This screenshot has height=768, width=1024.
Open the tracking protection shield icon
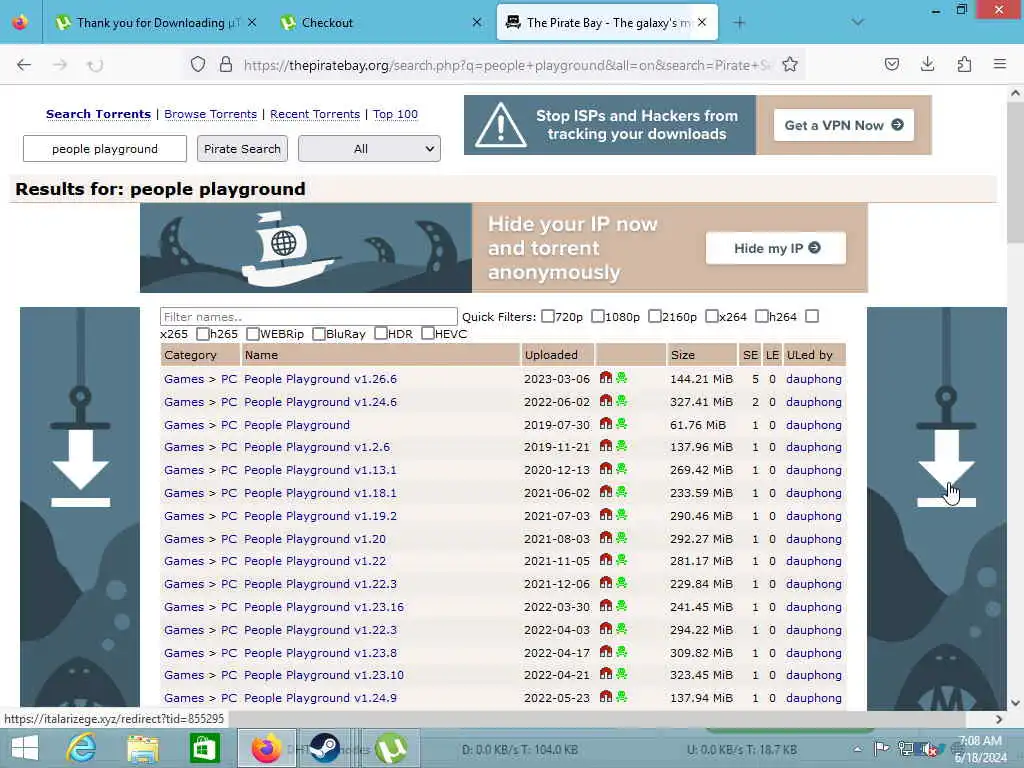(x=198, y=64)
